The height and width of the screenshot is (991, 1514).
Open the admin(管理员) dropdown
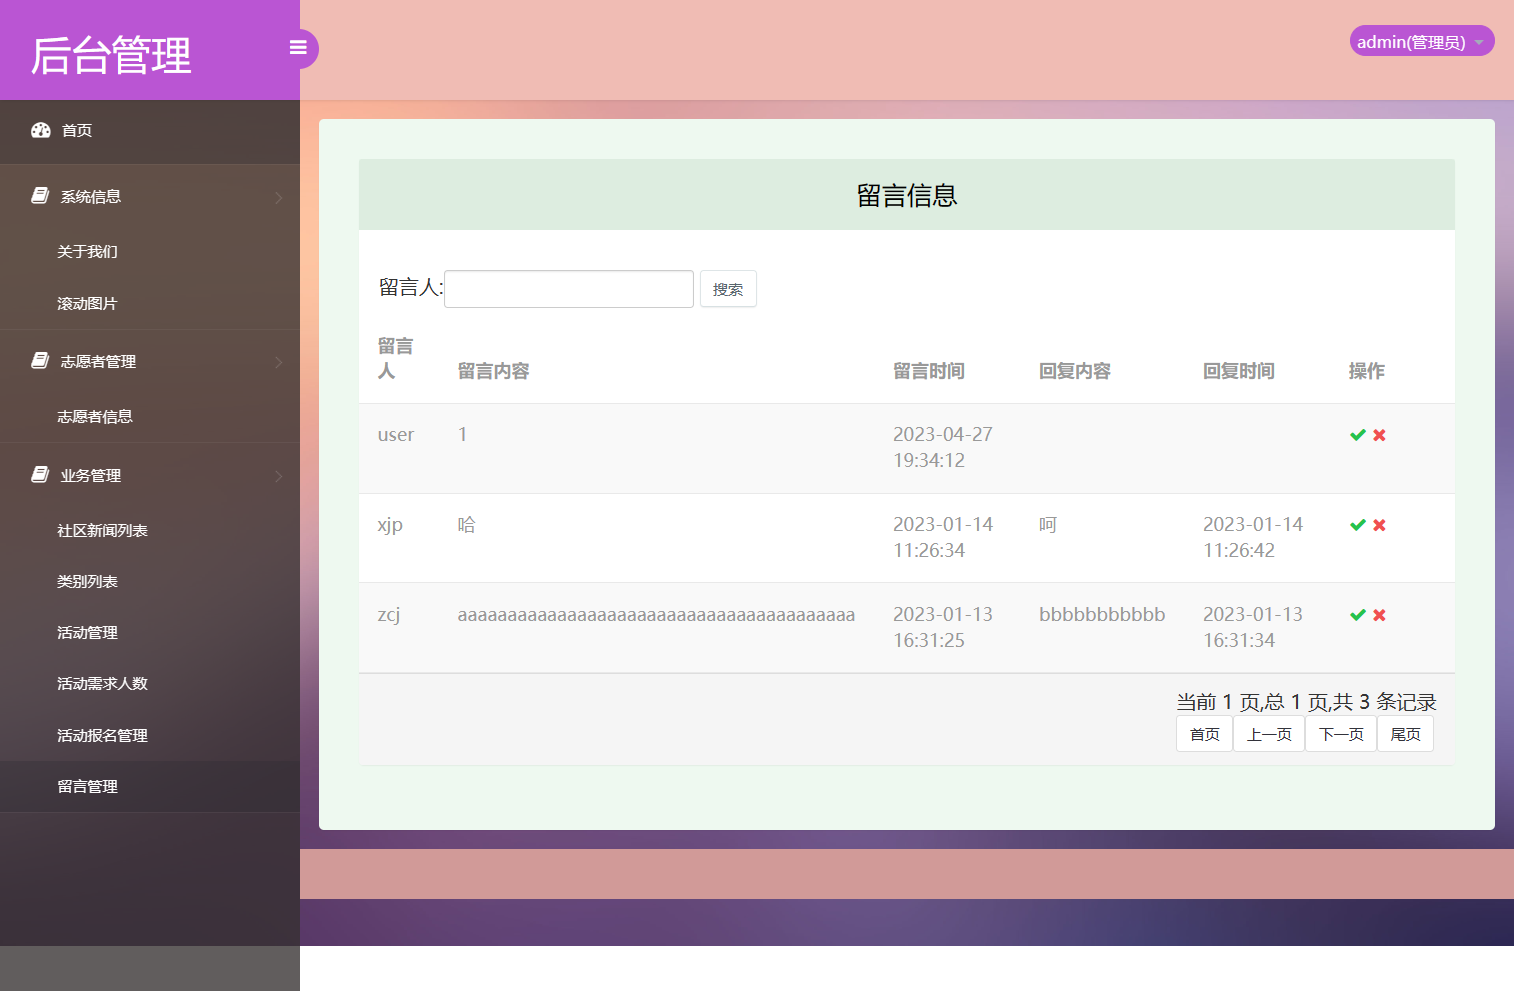(1421, 41)
